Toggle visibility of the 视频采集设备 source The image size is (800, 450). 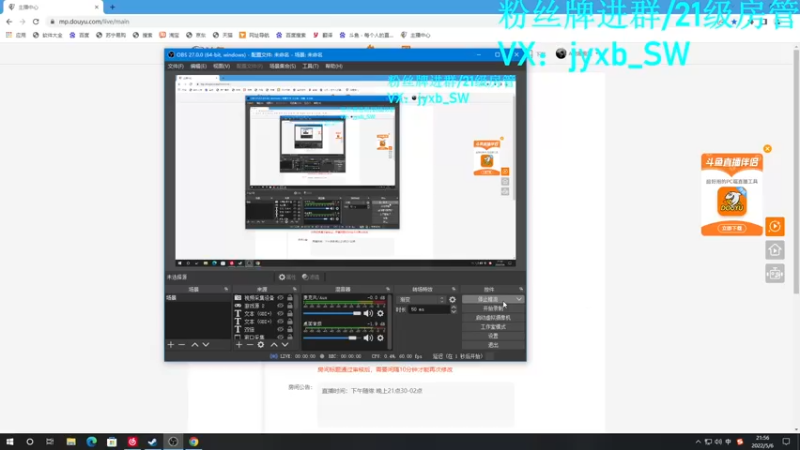click(280, 298)
